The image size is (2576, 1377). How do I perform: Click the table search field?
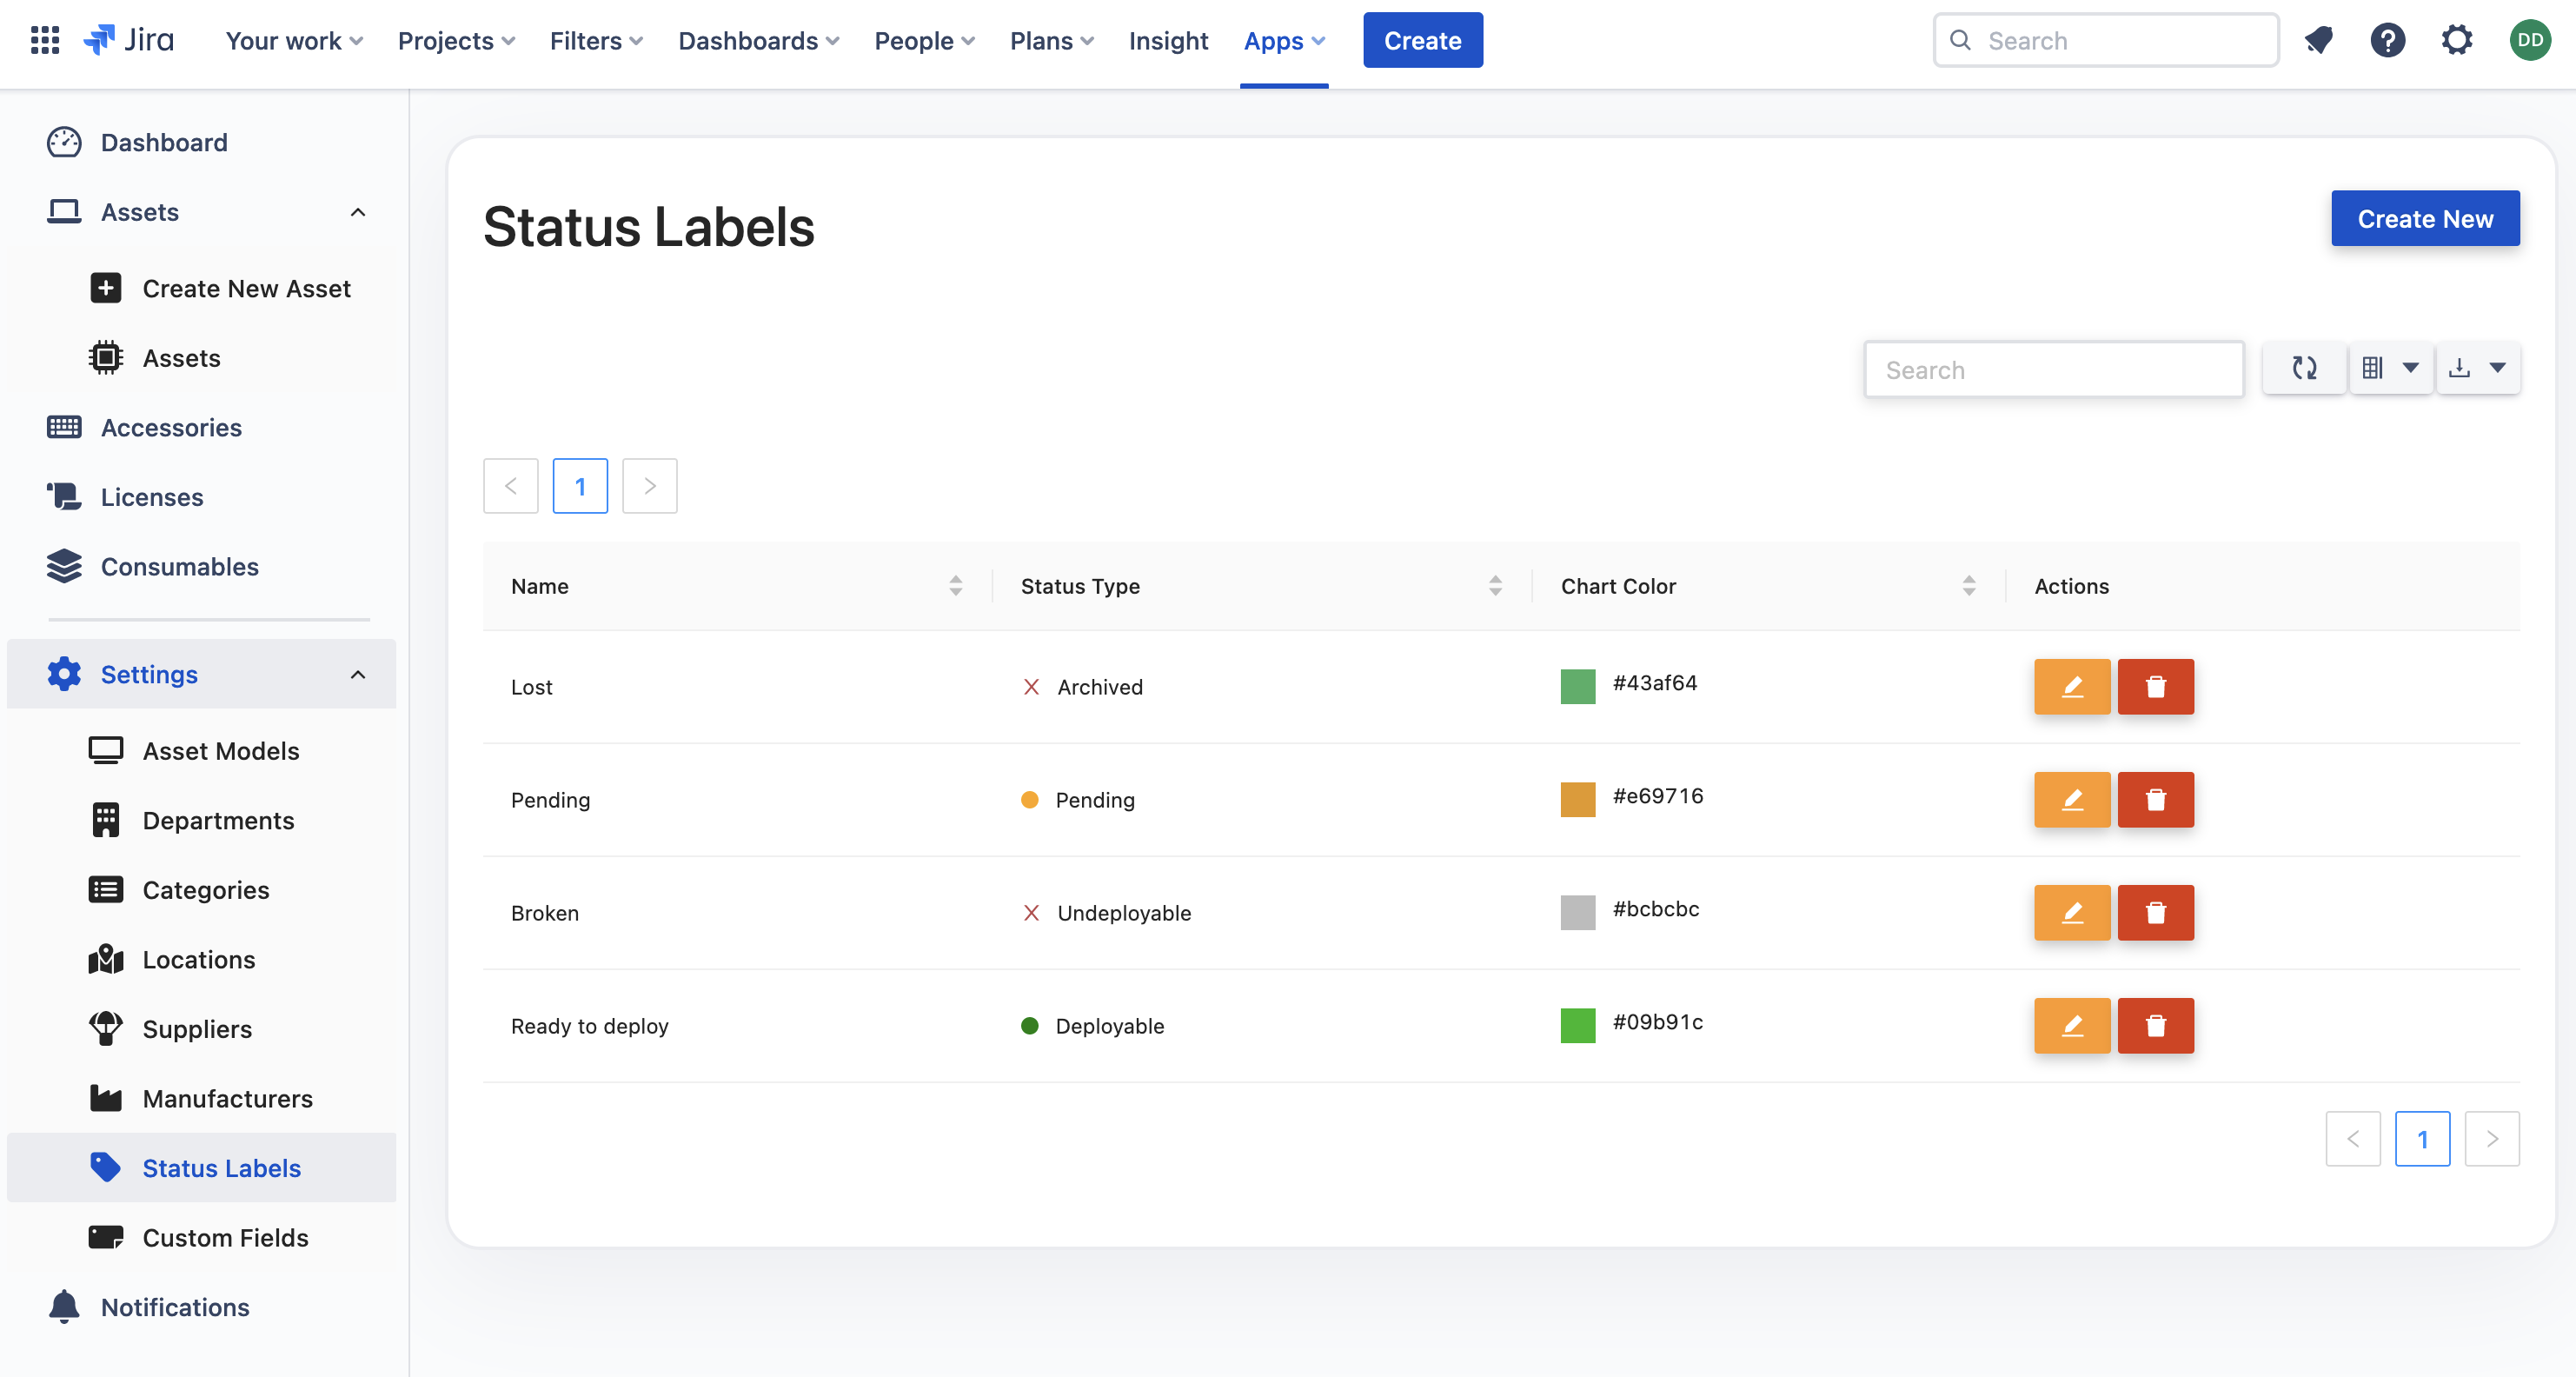[x=2054, y=368]
